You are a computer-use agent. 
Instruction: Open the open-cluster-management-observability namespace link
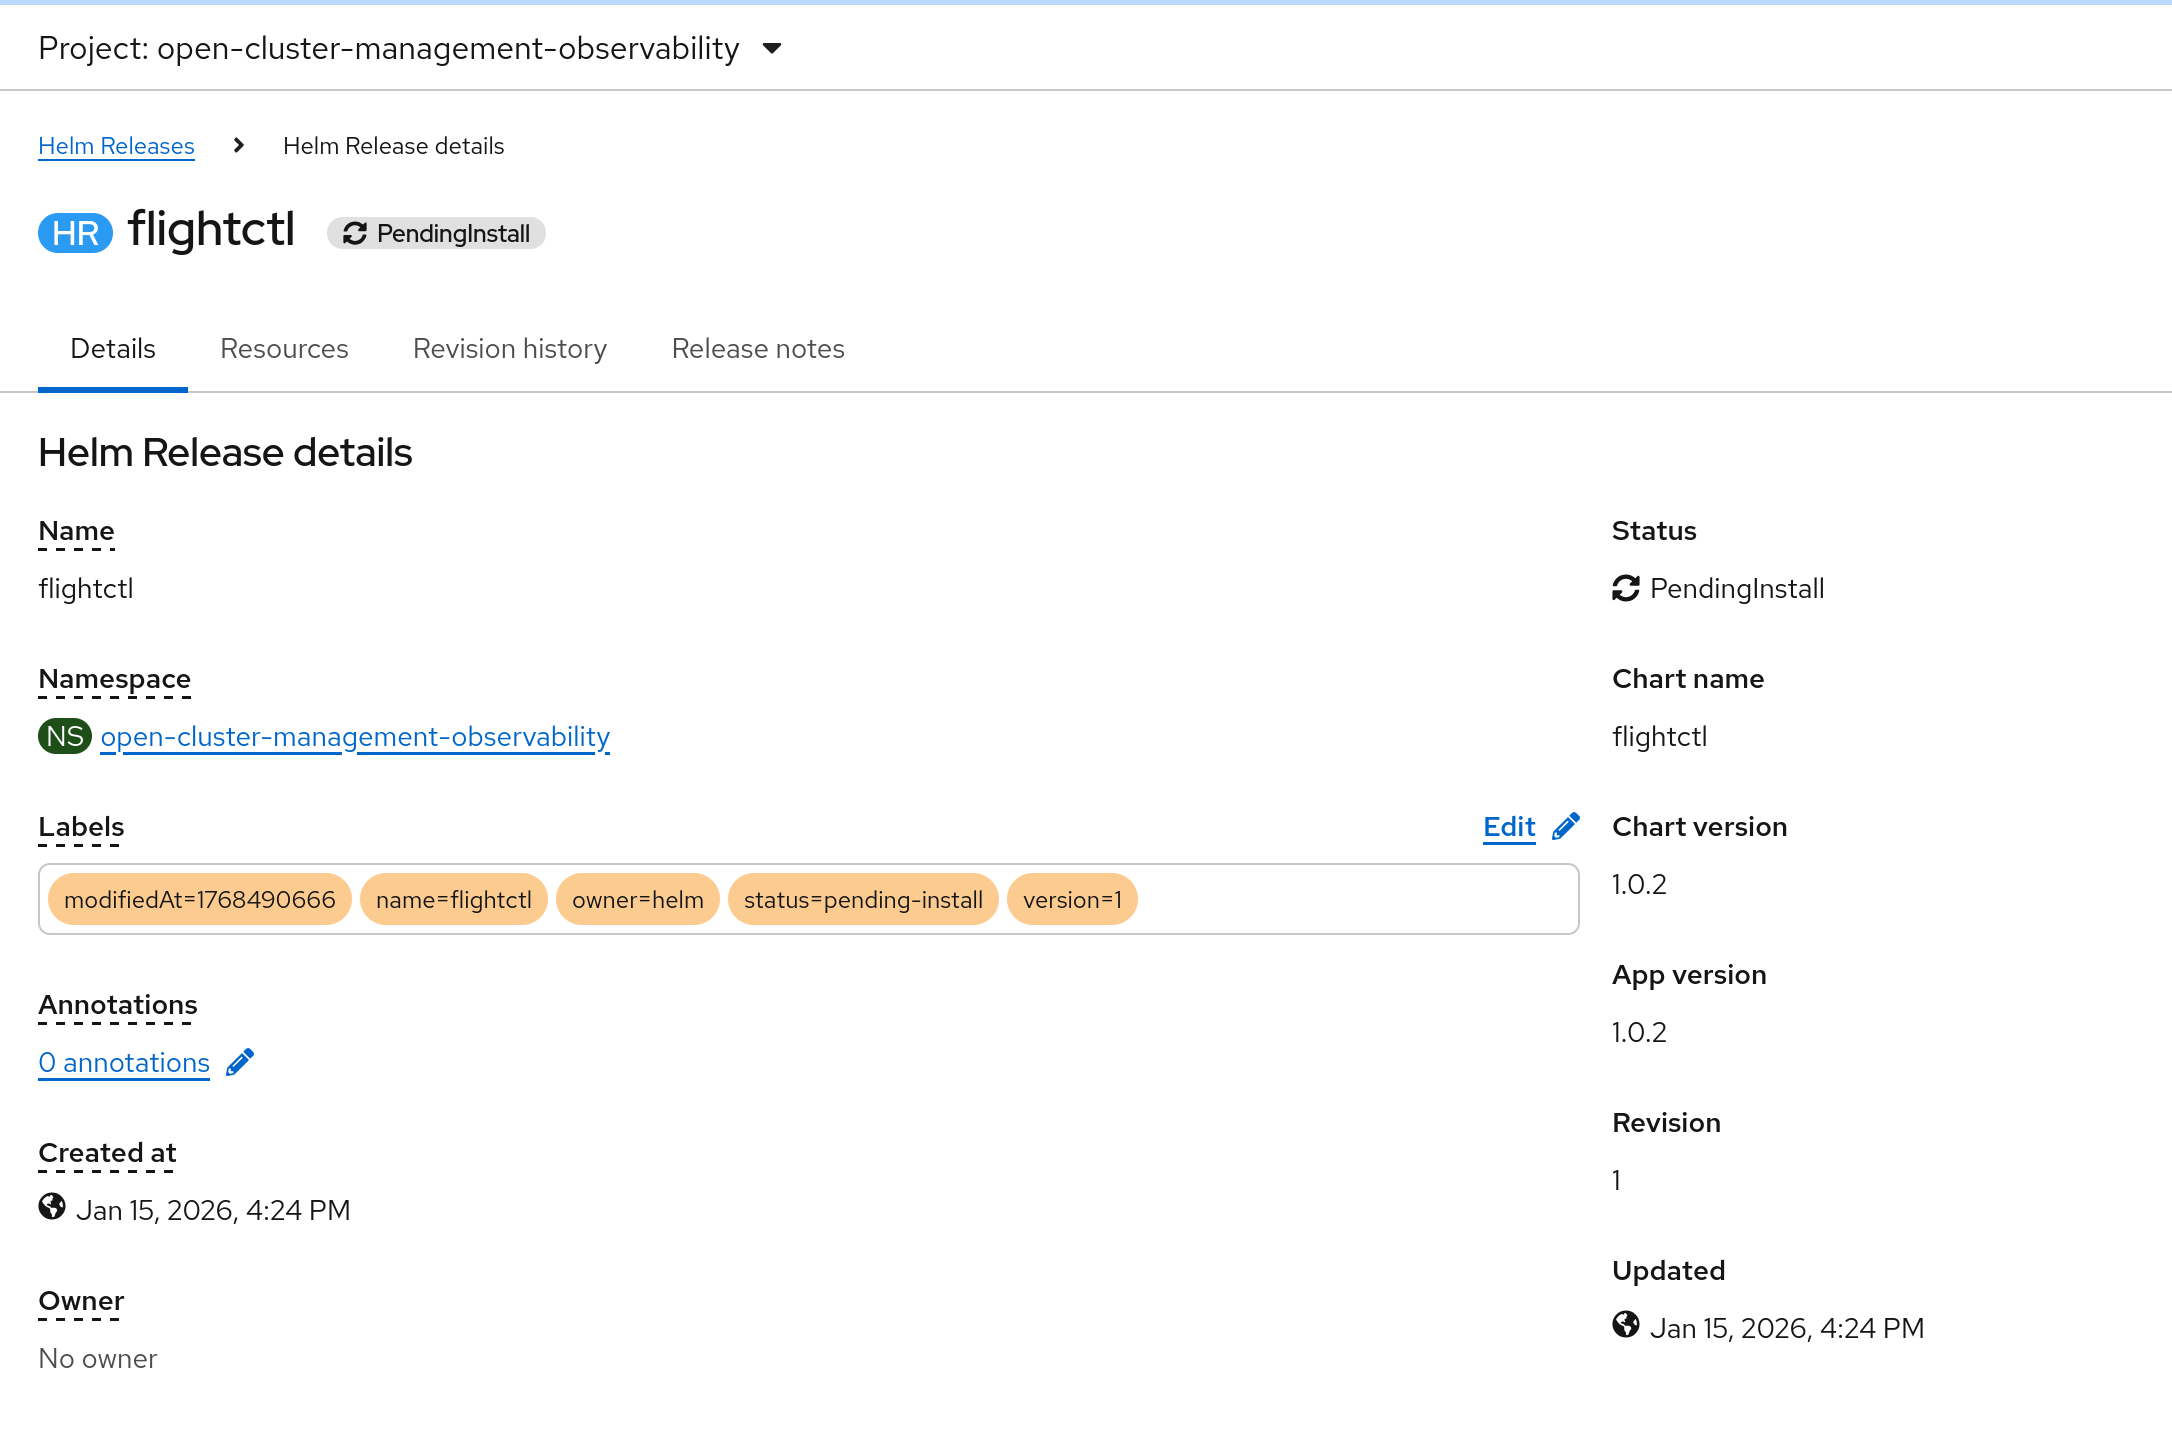click(x=355, y=737)
